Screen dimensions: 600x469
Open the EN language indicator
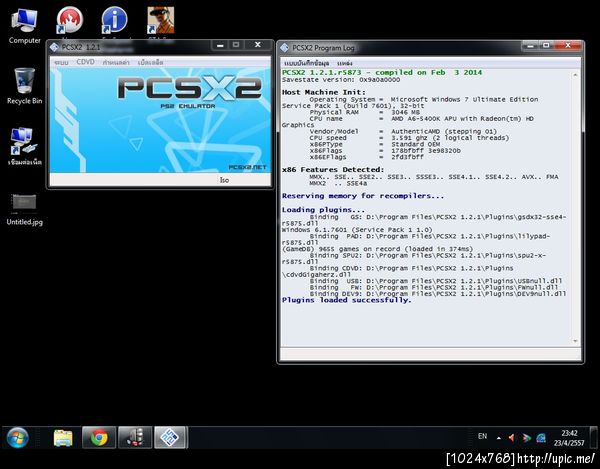click(x=483, y=436)
